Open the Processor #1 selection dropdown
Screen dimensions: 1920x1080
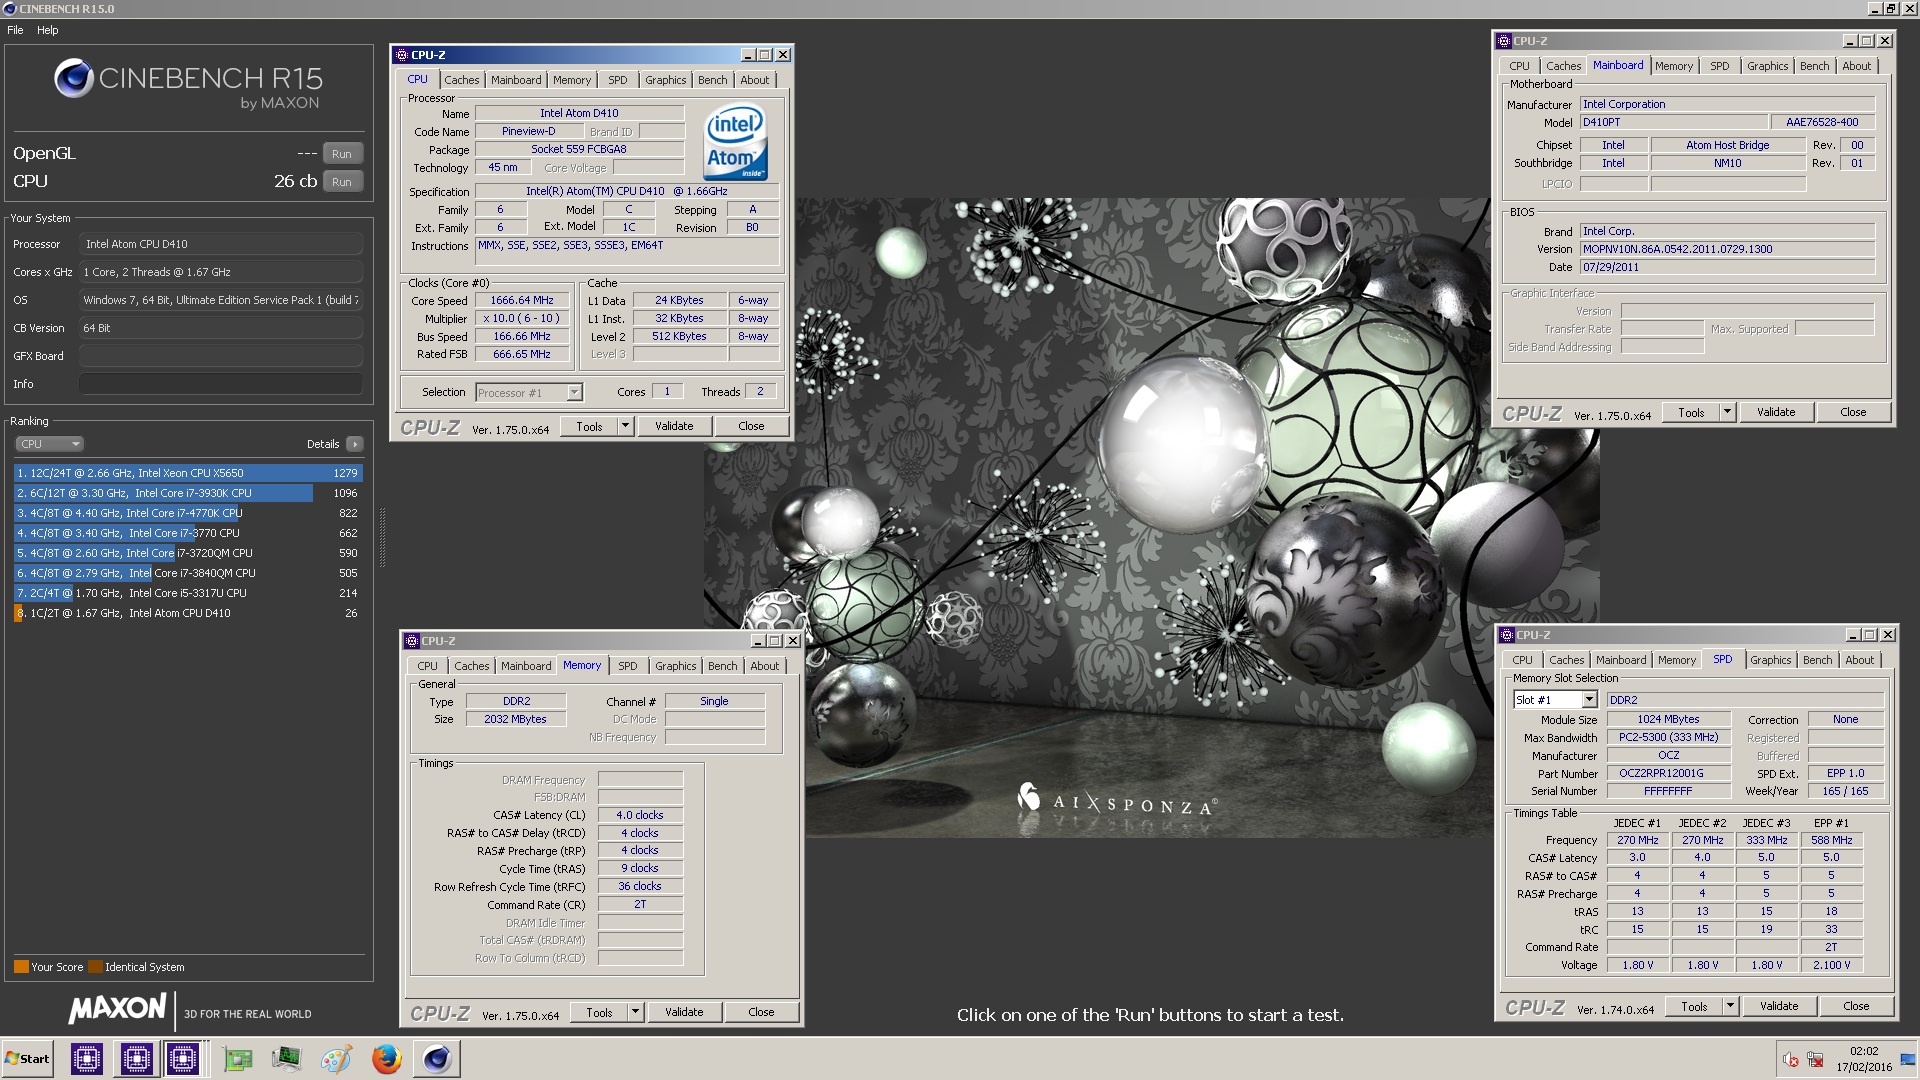tap(529, 393)
